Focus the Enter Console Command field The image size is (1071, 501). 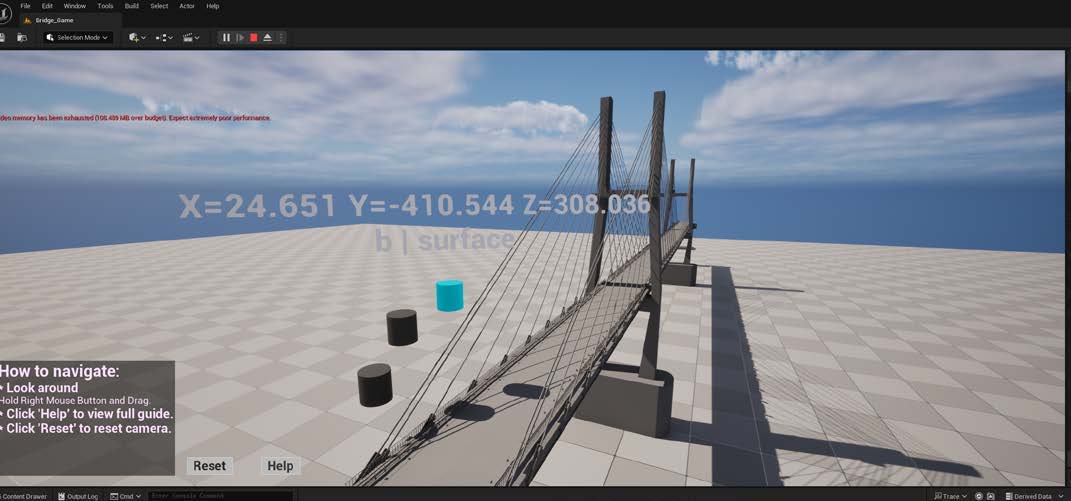point(220,496)
